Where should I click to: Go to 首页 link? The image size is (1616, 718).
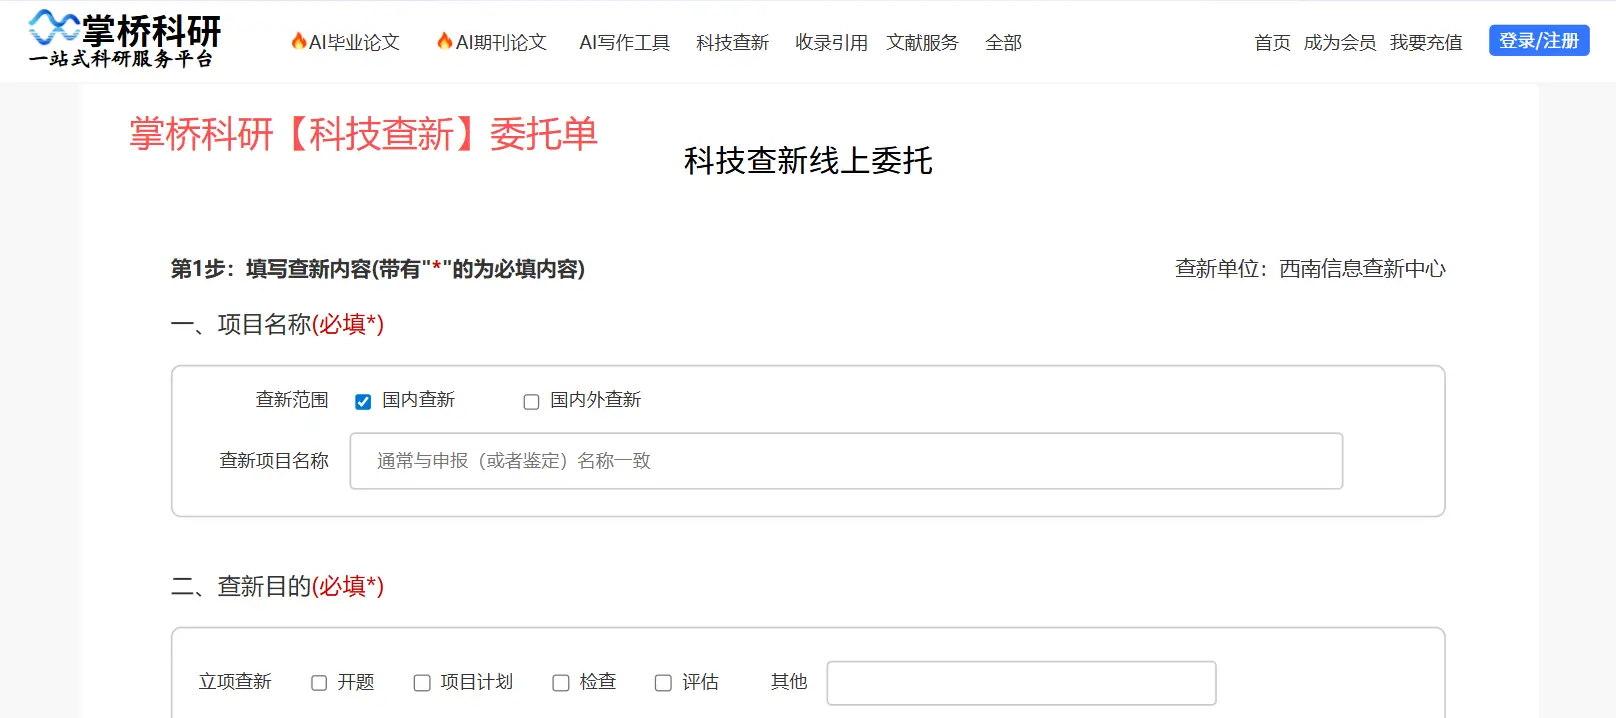[x=1273, y=42]
